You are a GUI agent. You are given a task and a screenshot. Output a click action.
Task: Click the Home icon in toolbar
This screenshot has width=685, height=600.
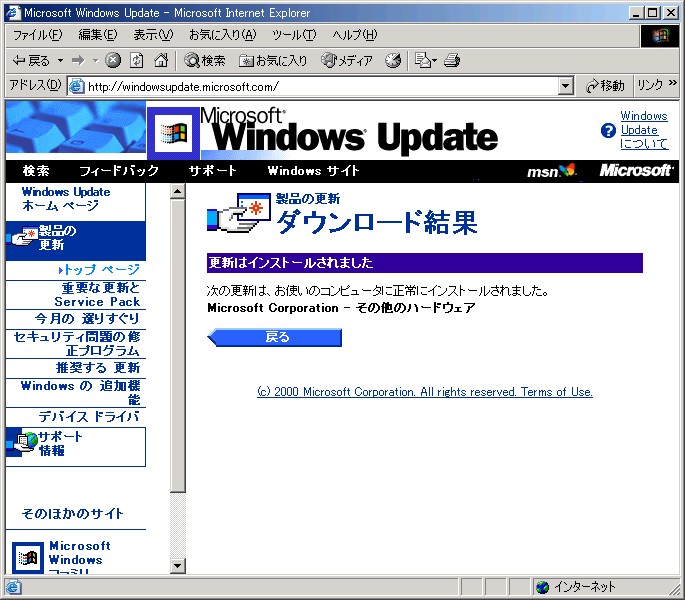click(x=161, y=60)
